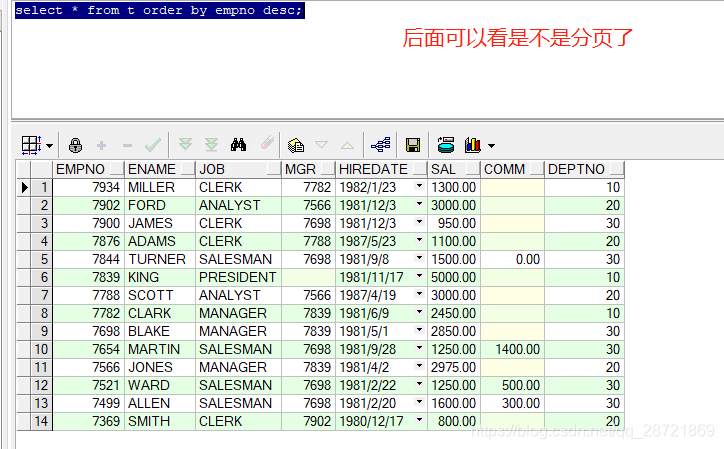Image resolution: width=724 pixels, height=449 pixels.
Task: Open date dropdown for 1980/12/17
Action: [419, 420]
